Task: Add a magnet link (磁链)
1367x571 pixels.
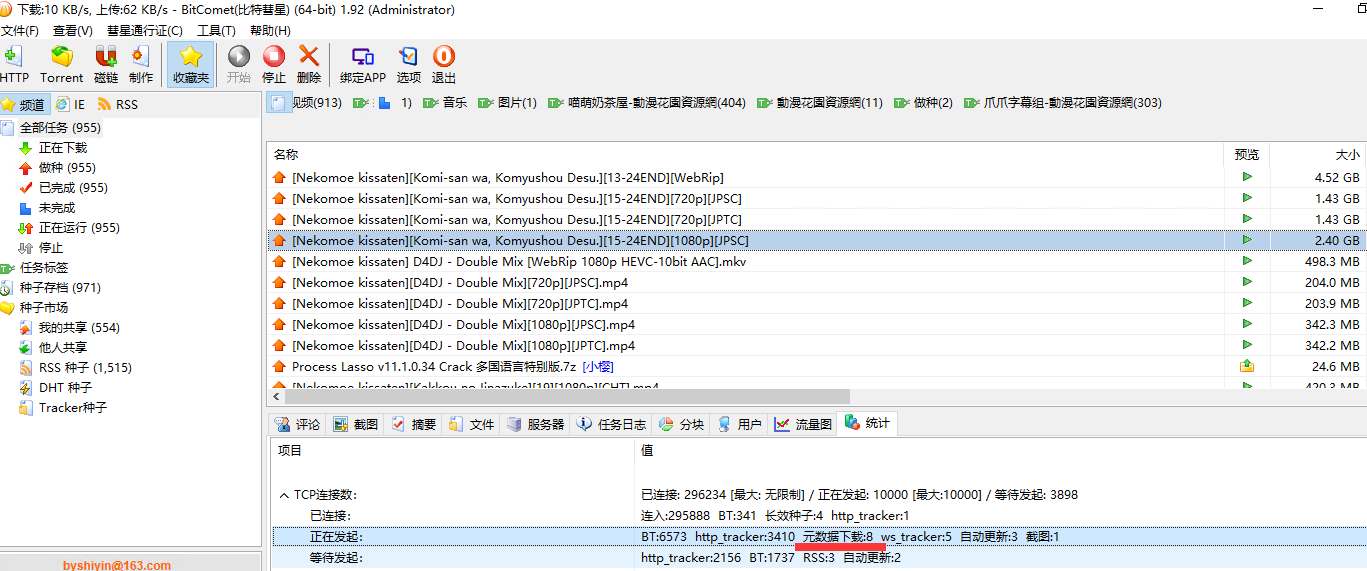Action: click(x=106, y=65)
